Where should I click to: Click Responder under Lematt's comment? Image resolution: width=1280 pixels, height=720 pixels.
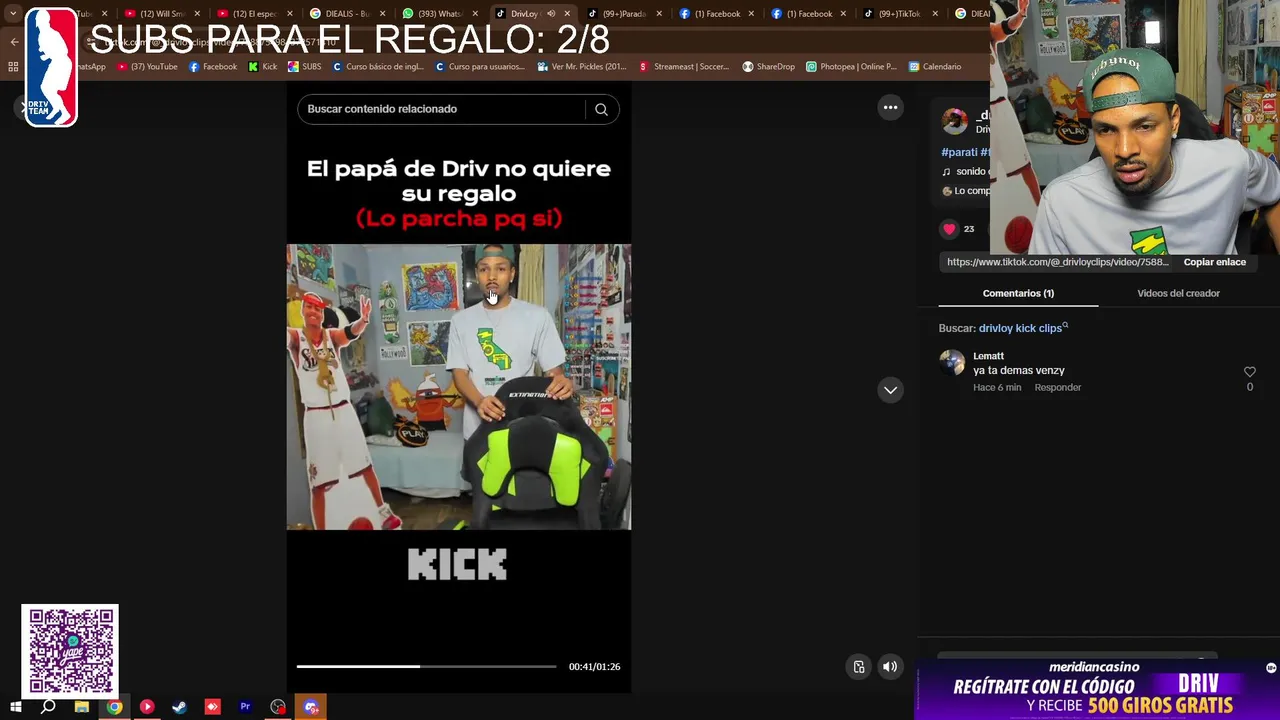point(1058,388)
